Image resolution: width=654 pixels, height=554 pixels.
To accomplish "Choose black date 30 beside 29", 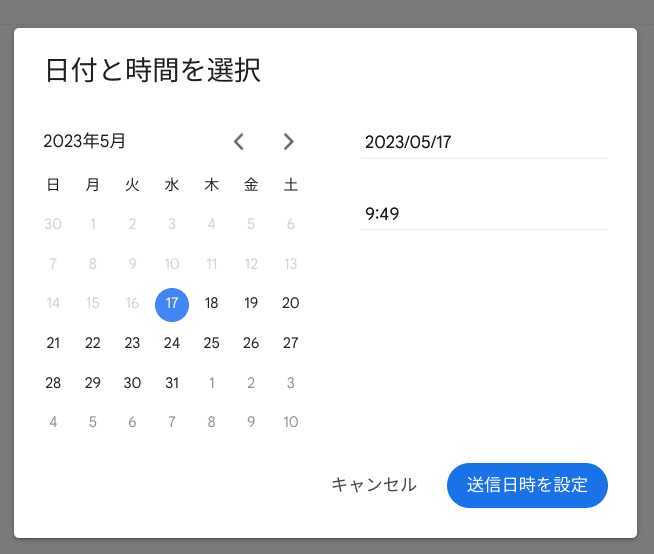I will click(x=132, y=383).
